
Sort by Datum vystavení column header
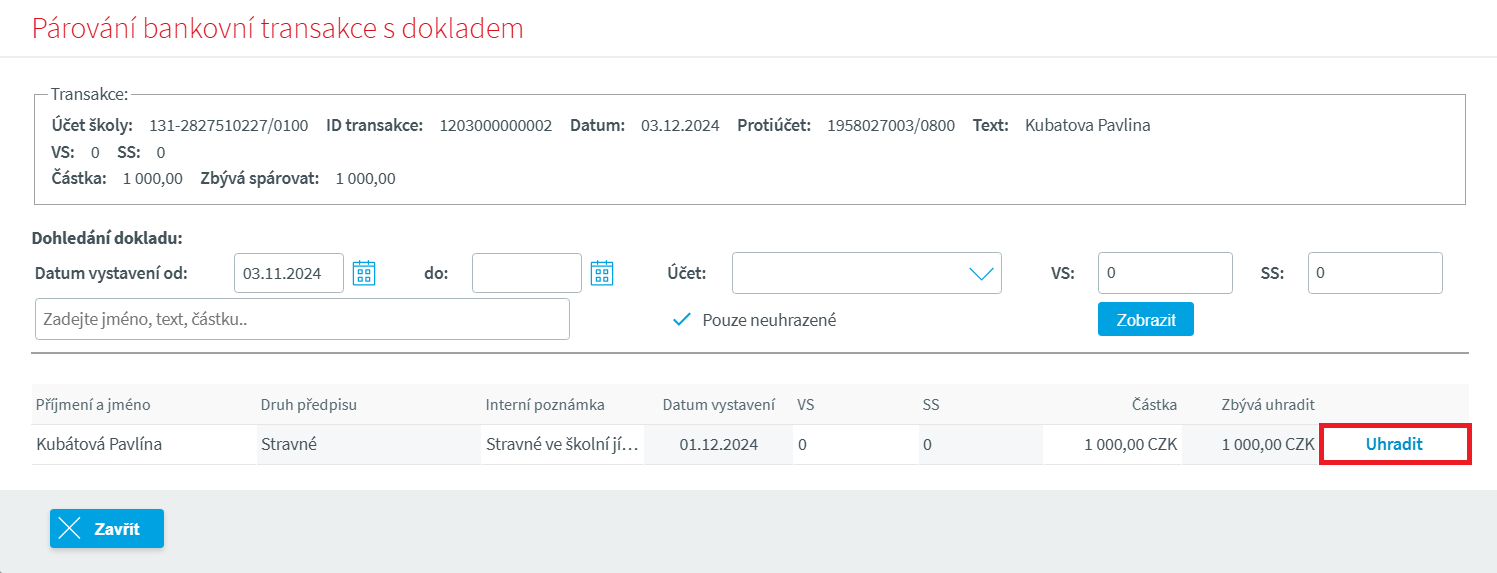718,405
